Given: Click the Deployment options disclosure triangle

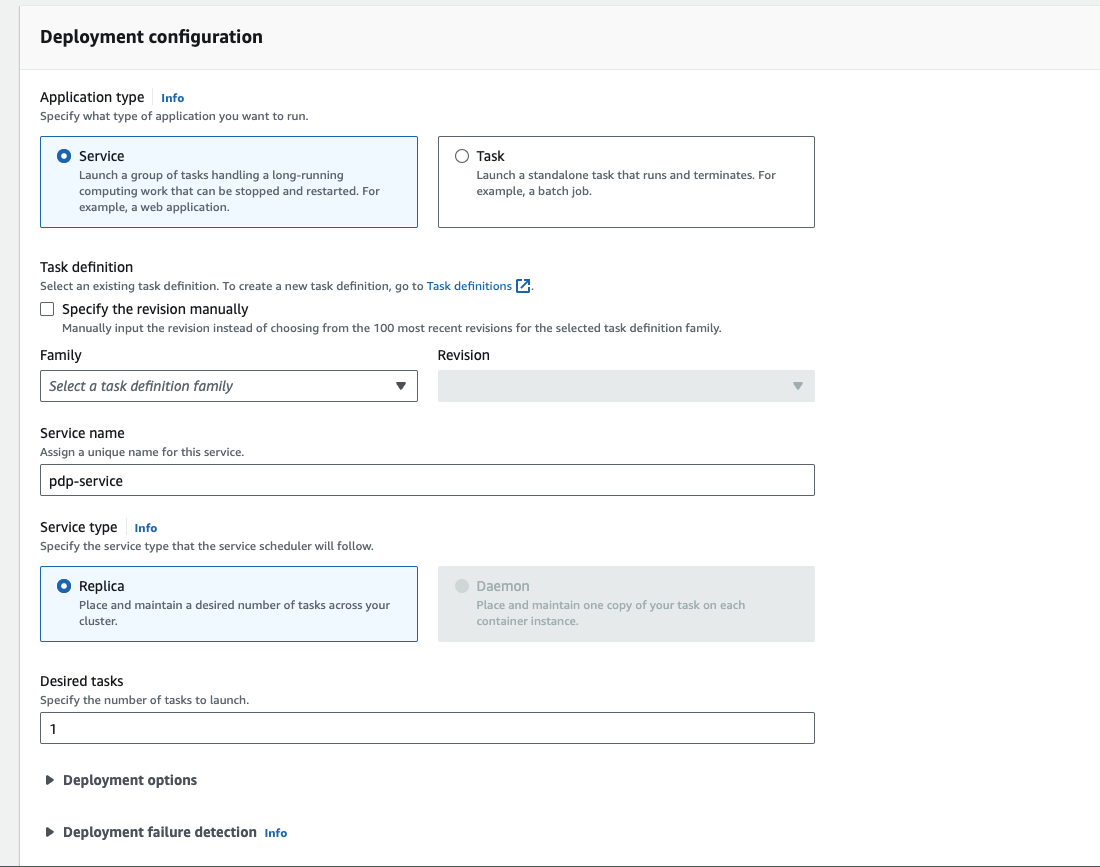Looking at the screenshot, I should pos(49,780).
